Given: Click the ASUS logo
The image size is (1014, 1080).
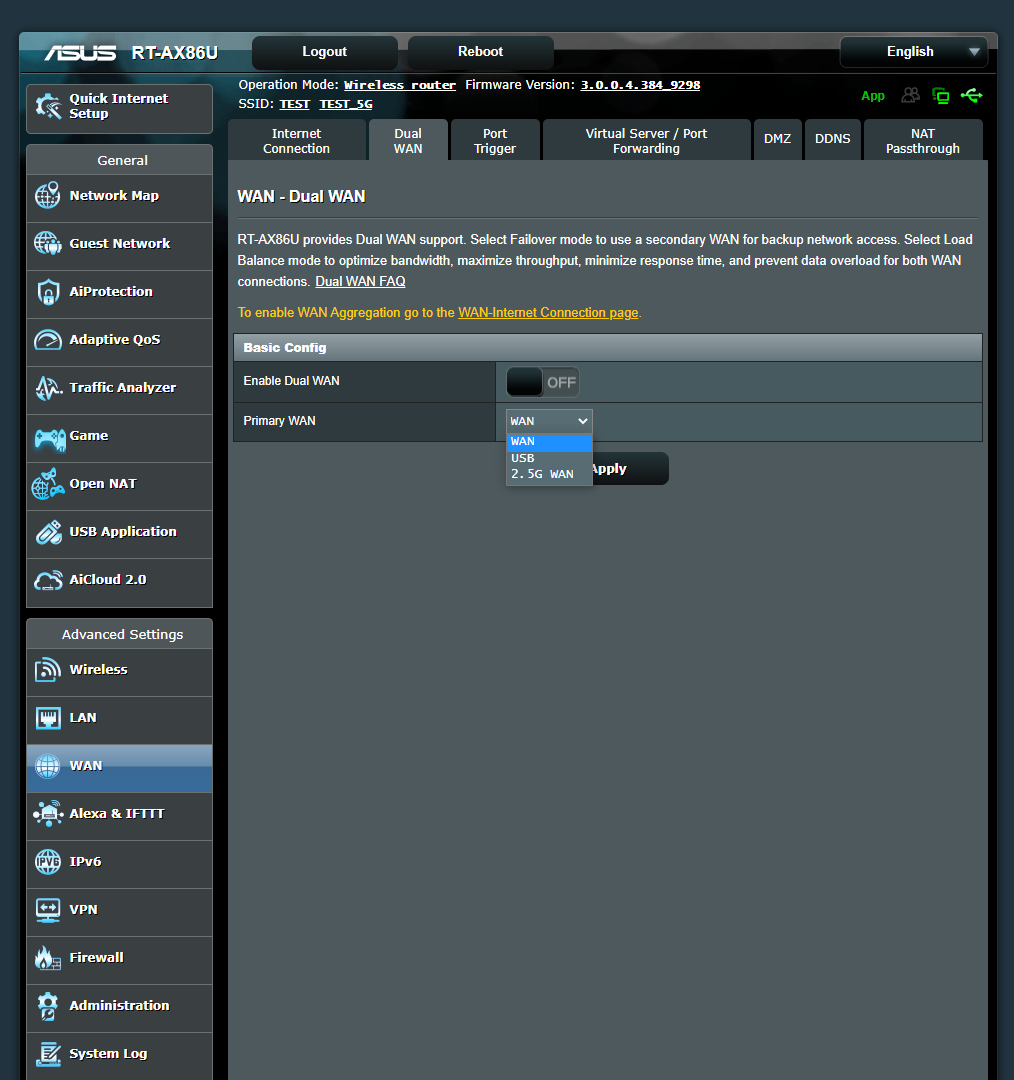Looking at the screenshot, I should click(x=80, y=53).
